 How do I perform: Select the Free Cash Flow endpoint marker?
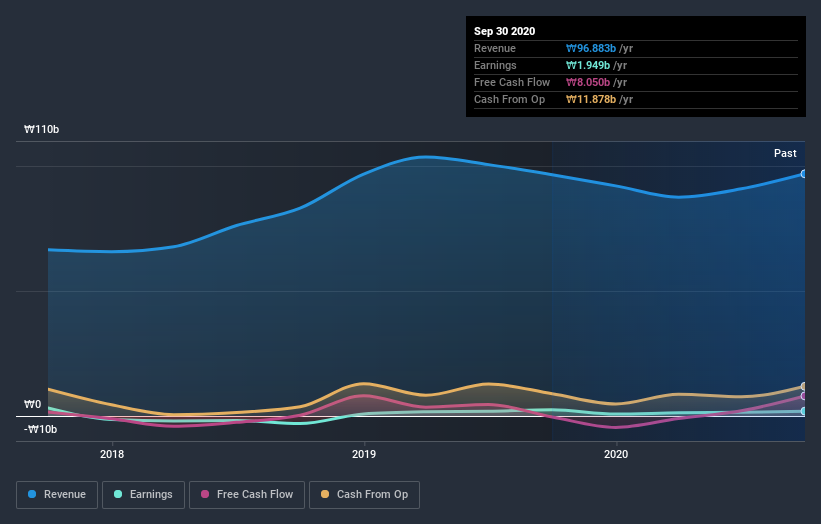pyautogui.click(x=804, y=396)
